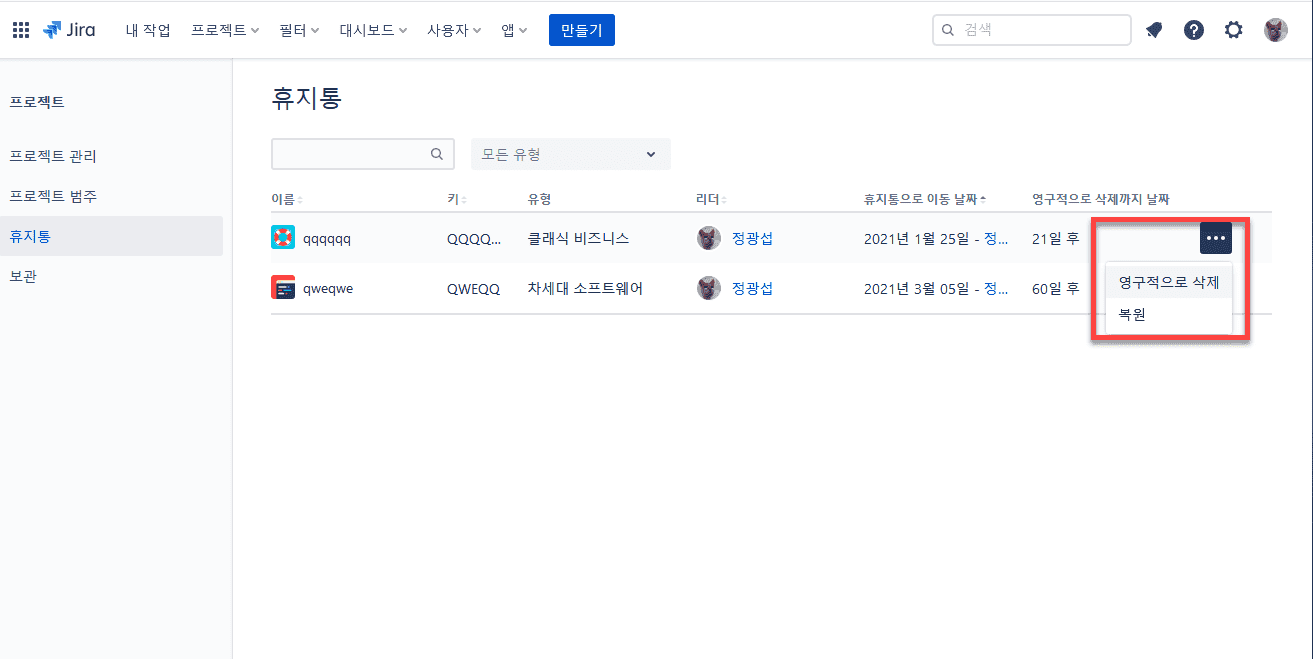Open the 모든 유형 type filter dropdown
The width and height of the screenshot is (1313, 659).
tap(571, 154)
